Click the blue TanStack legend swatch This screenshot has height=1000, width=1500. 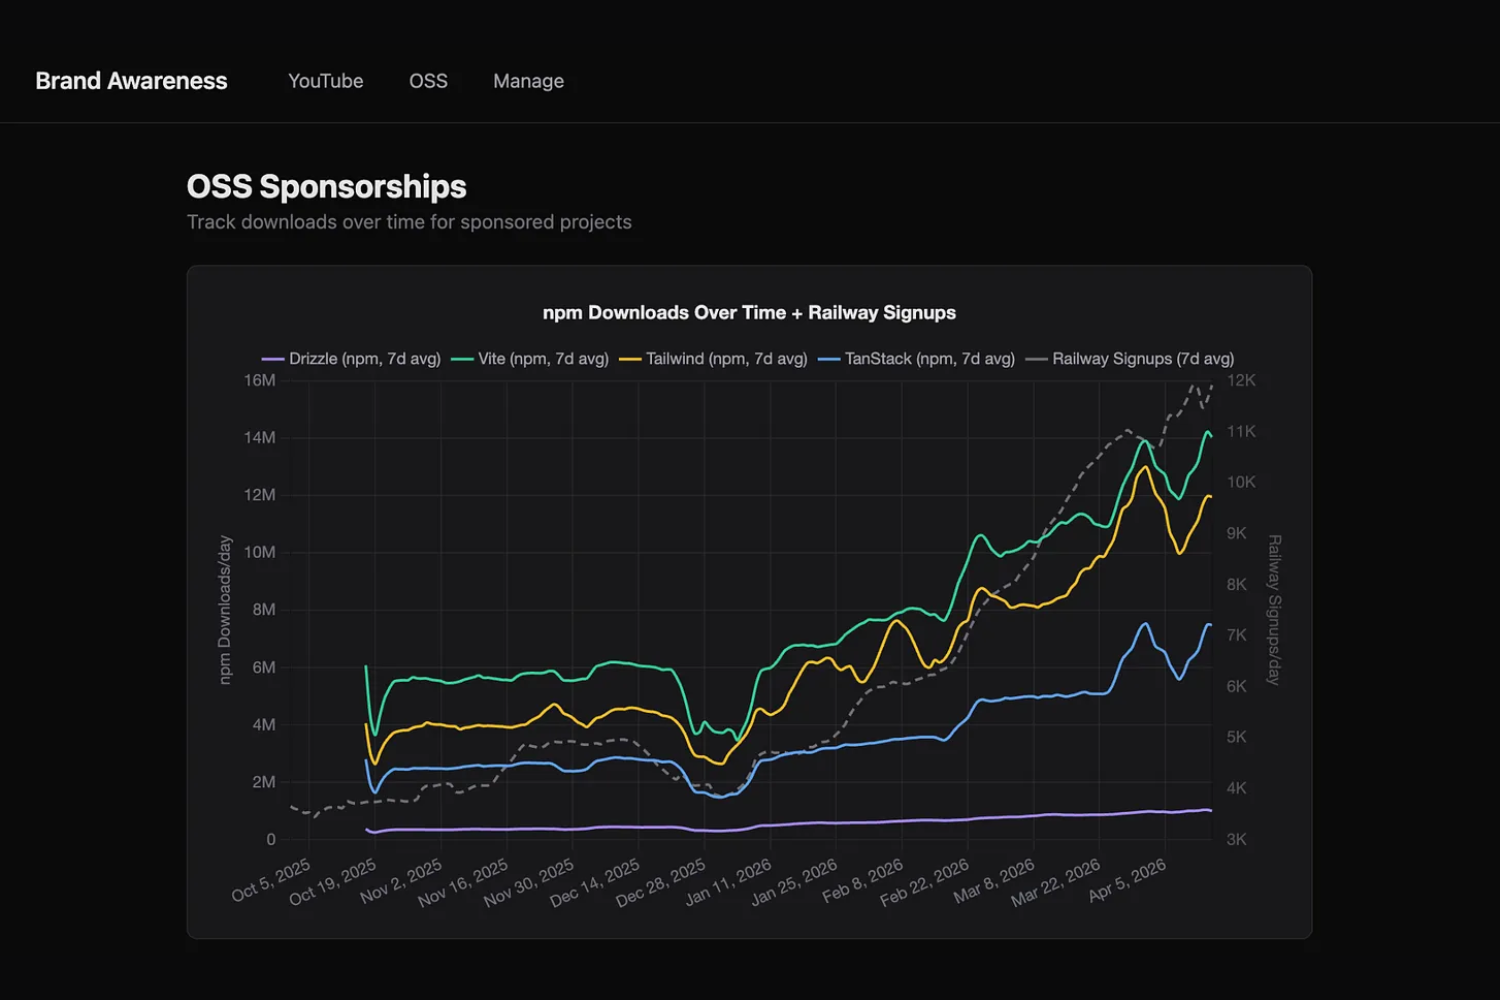point(829,359)
